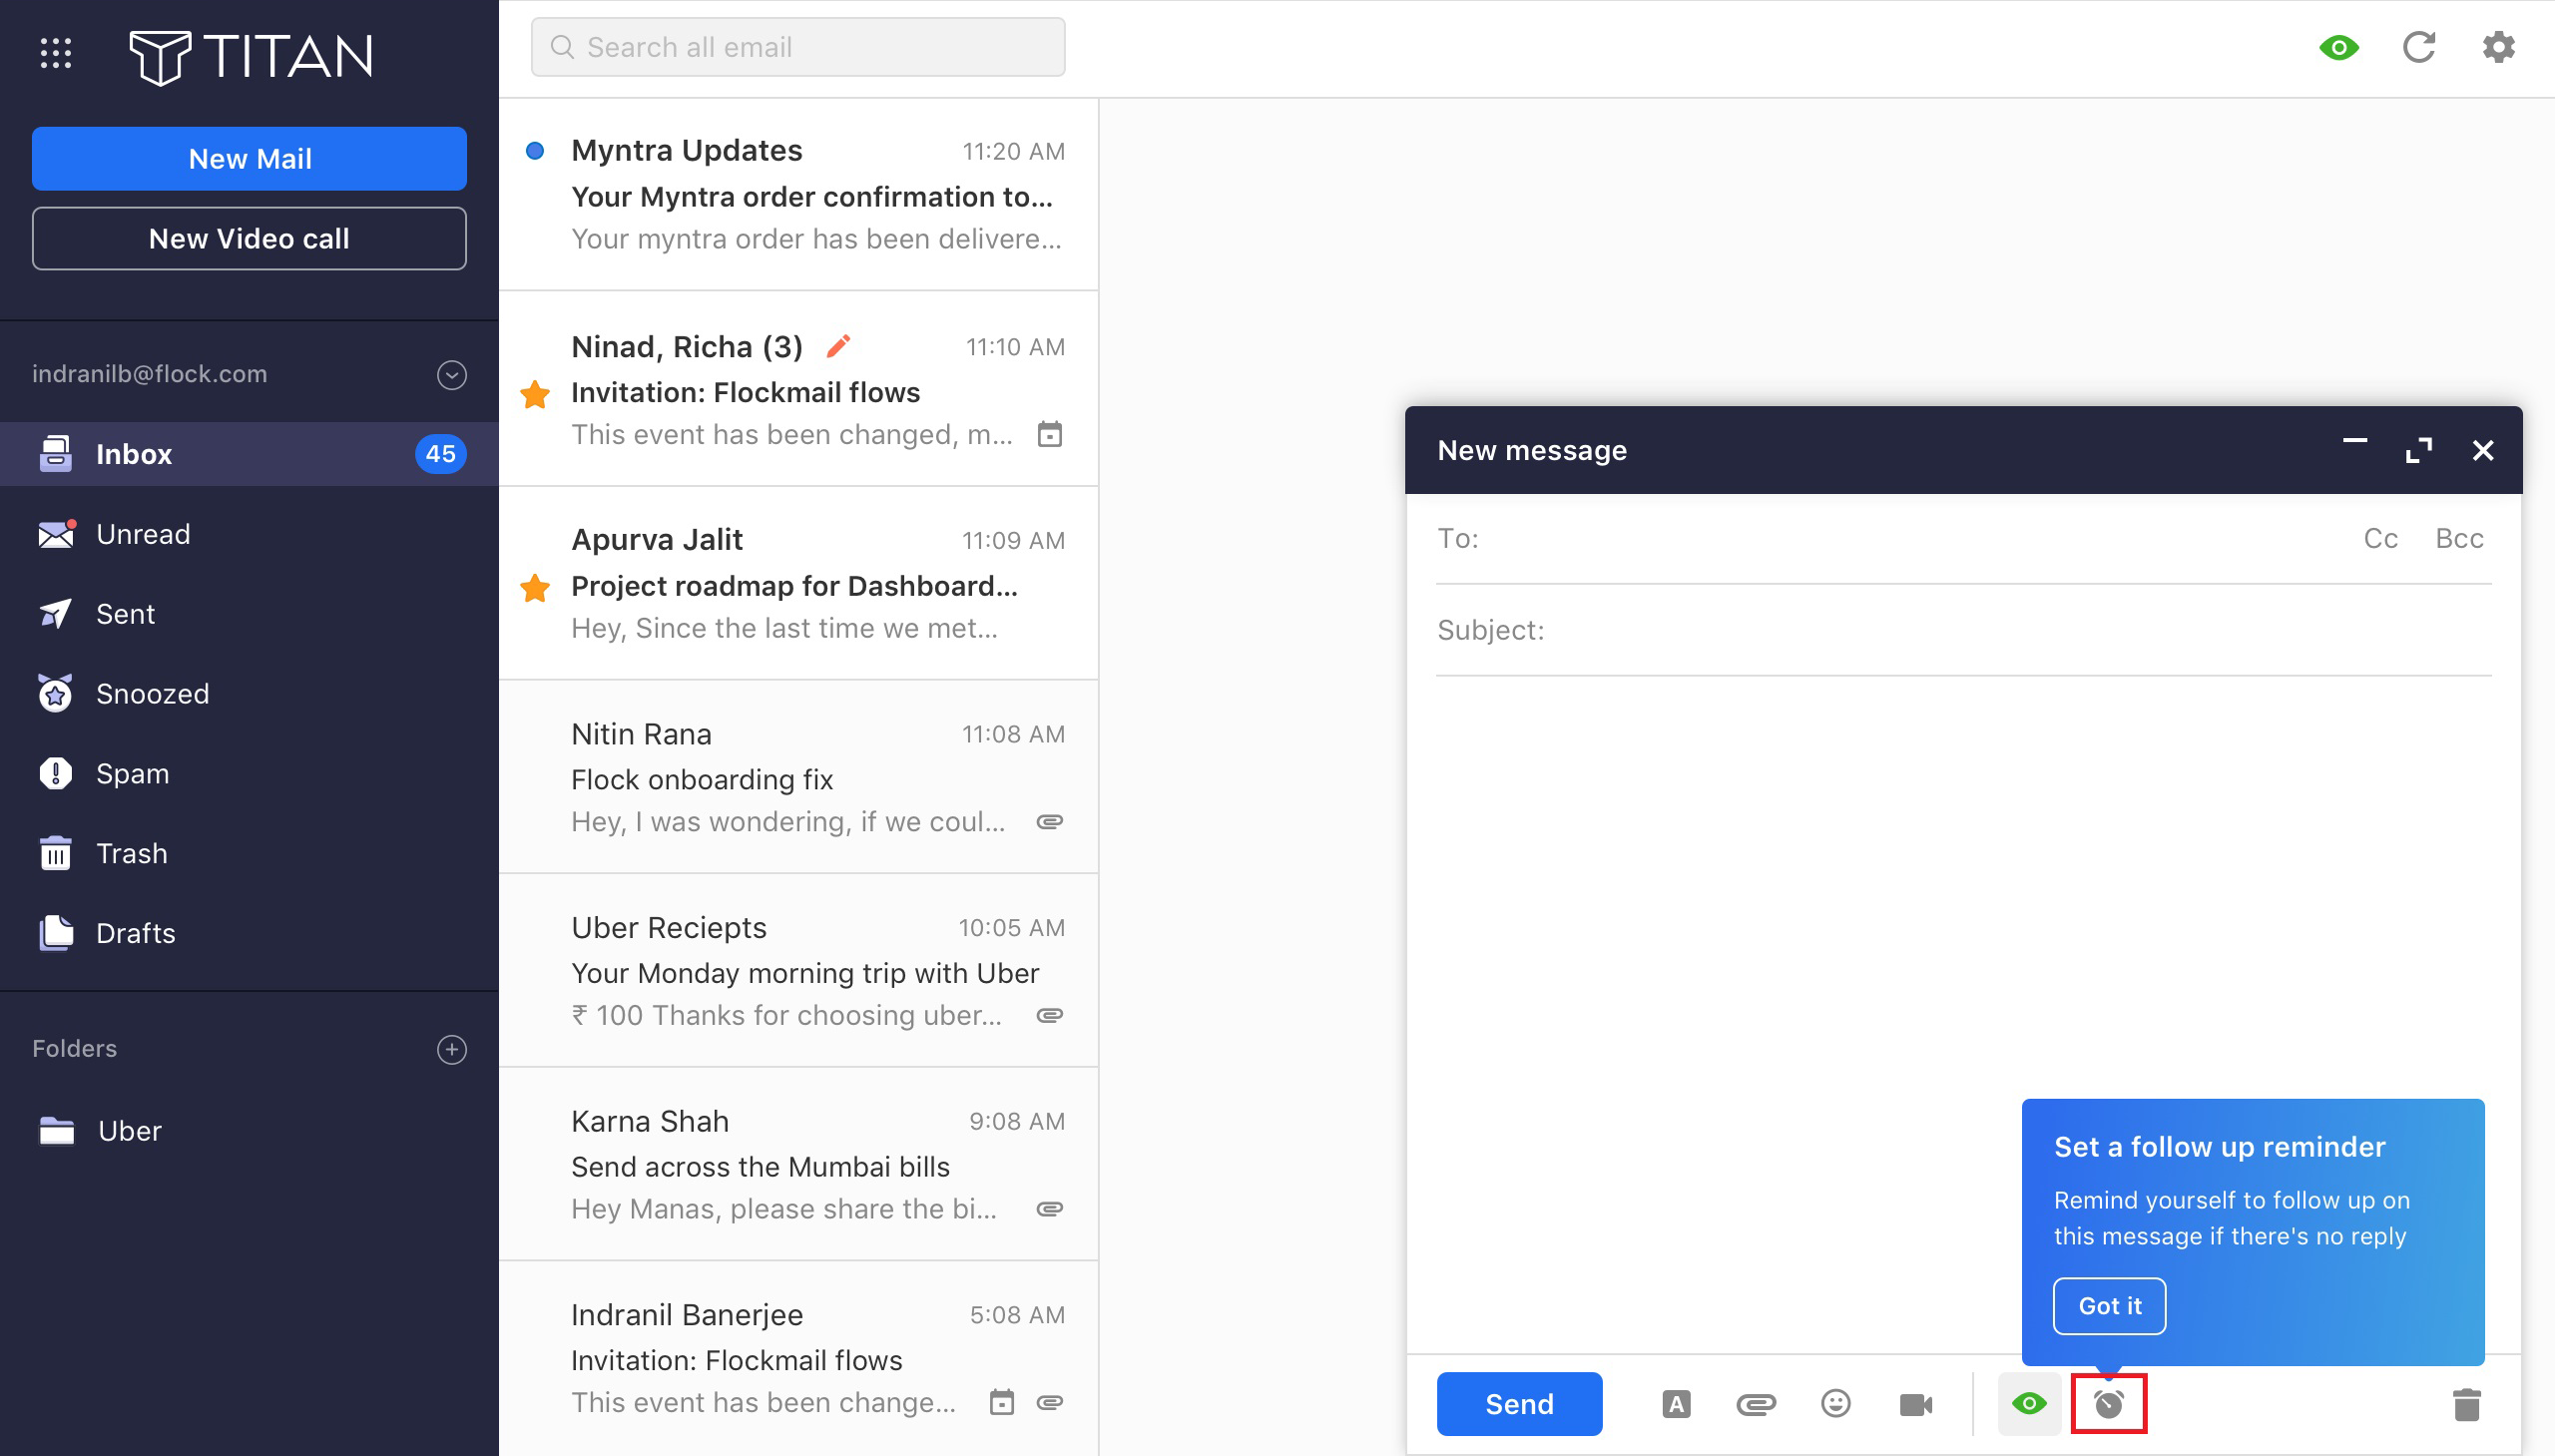Expand account dropdown for indranilb@flock.com
This screenshot has width=2555, height=1456.
point(452,374)
